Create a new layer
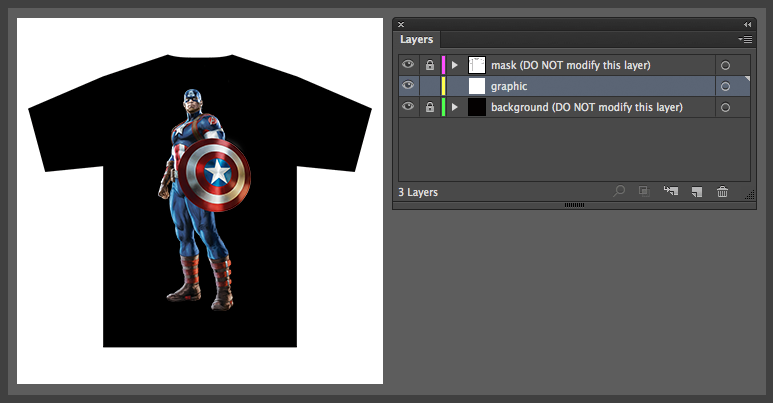773x403 pixels. click(x=697, y=192)
